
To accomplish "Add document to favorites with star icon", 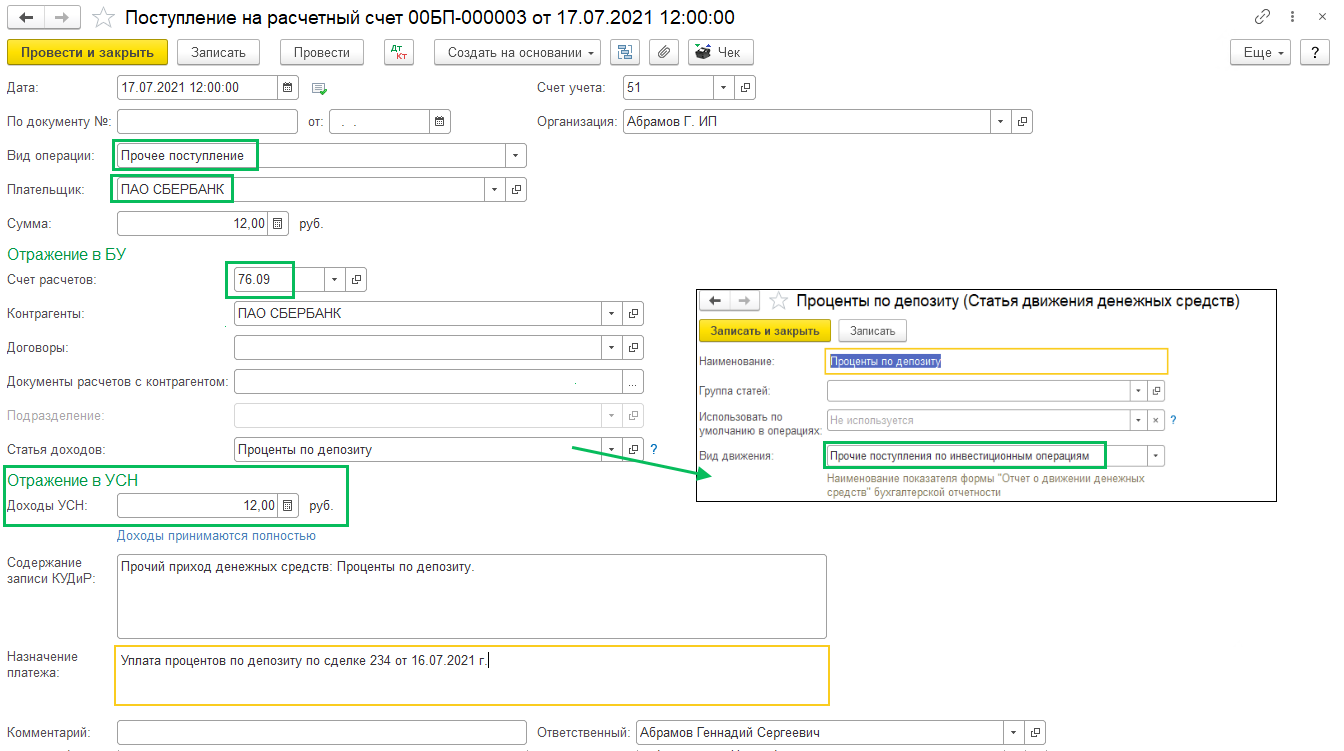I will click(x=102, y=18).
